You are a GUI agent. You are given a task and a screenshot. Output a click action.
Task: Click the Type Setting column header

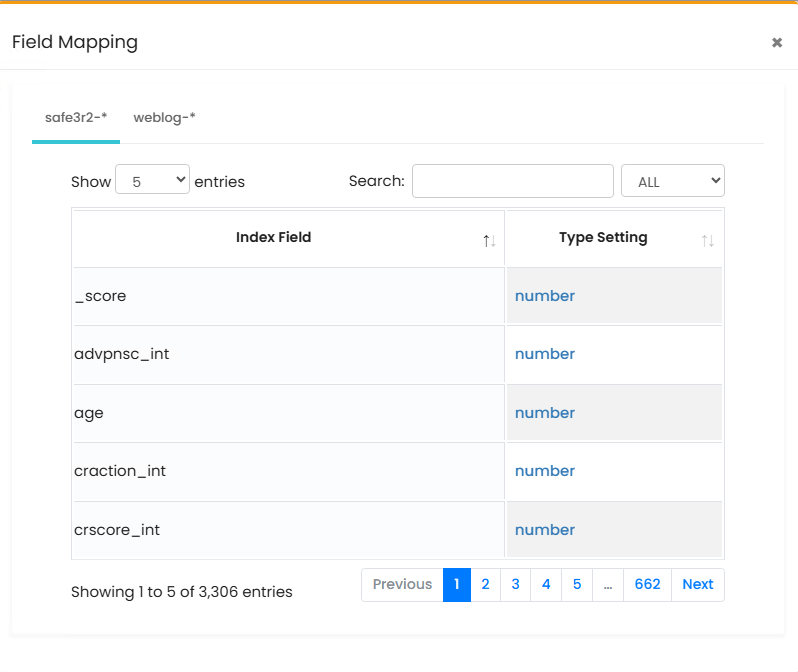[x=614, y=238]
